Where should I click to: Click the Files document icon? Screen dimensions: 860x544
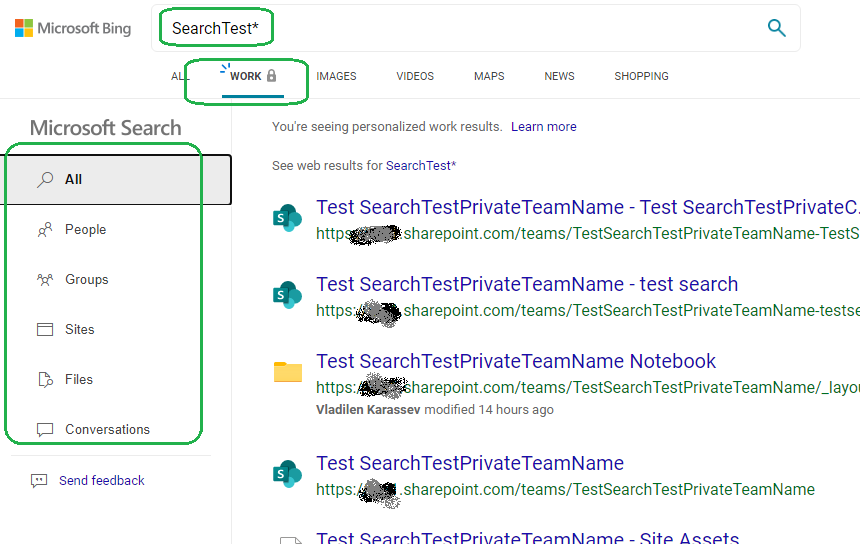pos(45,379)
